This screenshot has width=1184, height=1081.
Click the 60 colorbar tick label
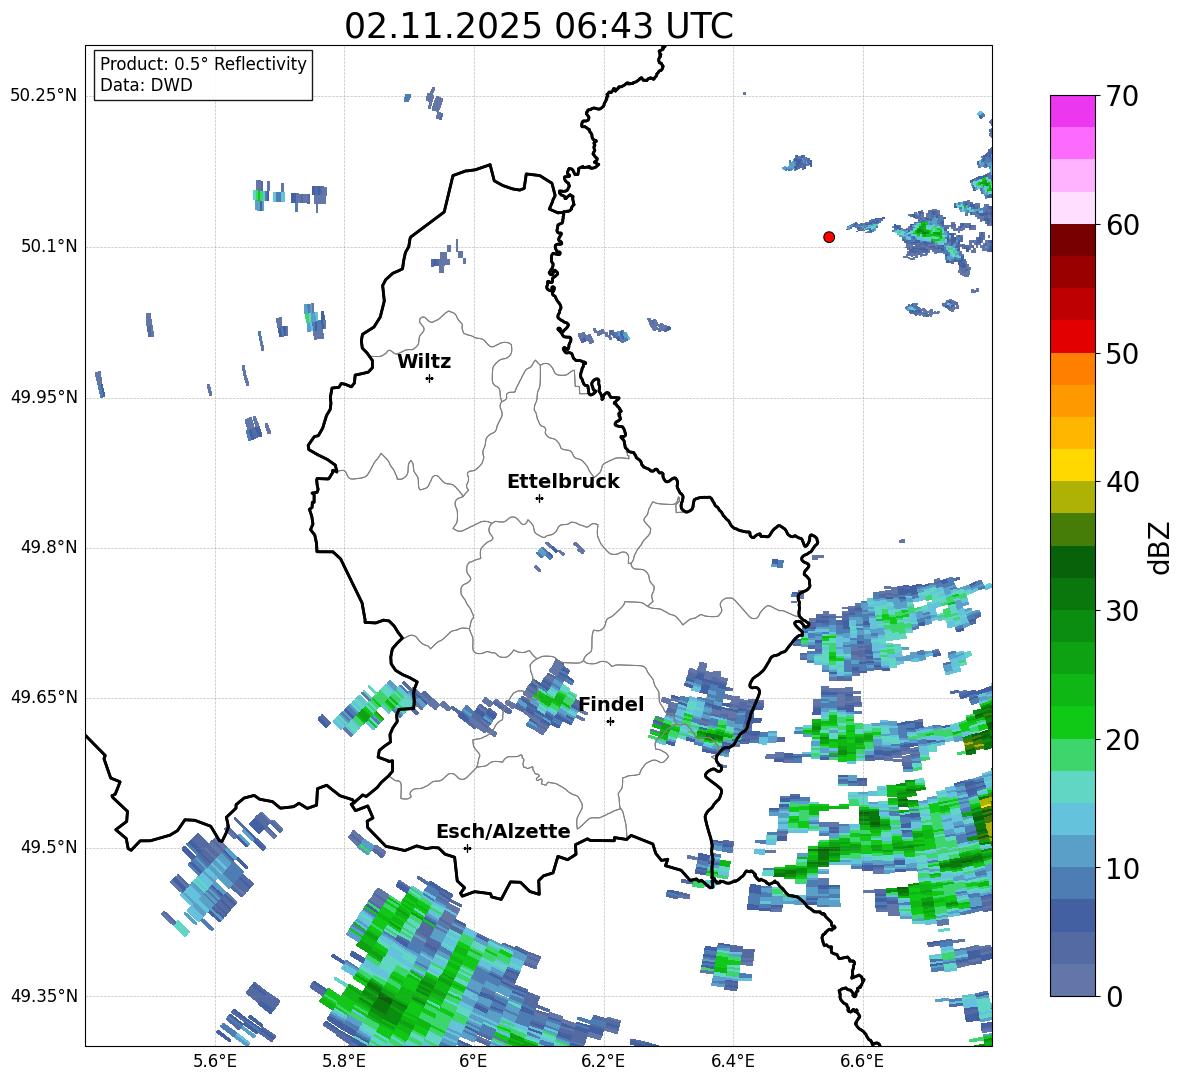coord(1122,225)
